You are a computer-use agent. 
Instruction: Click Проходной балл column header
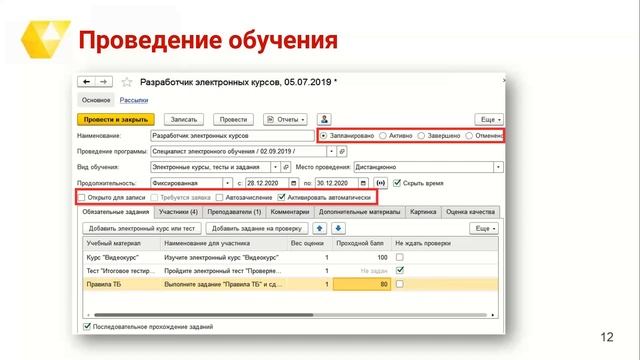pyautogui.click(x=362, y=243)
